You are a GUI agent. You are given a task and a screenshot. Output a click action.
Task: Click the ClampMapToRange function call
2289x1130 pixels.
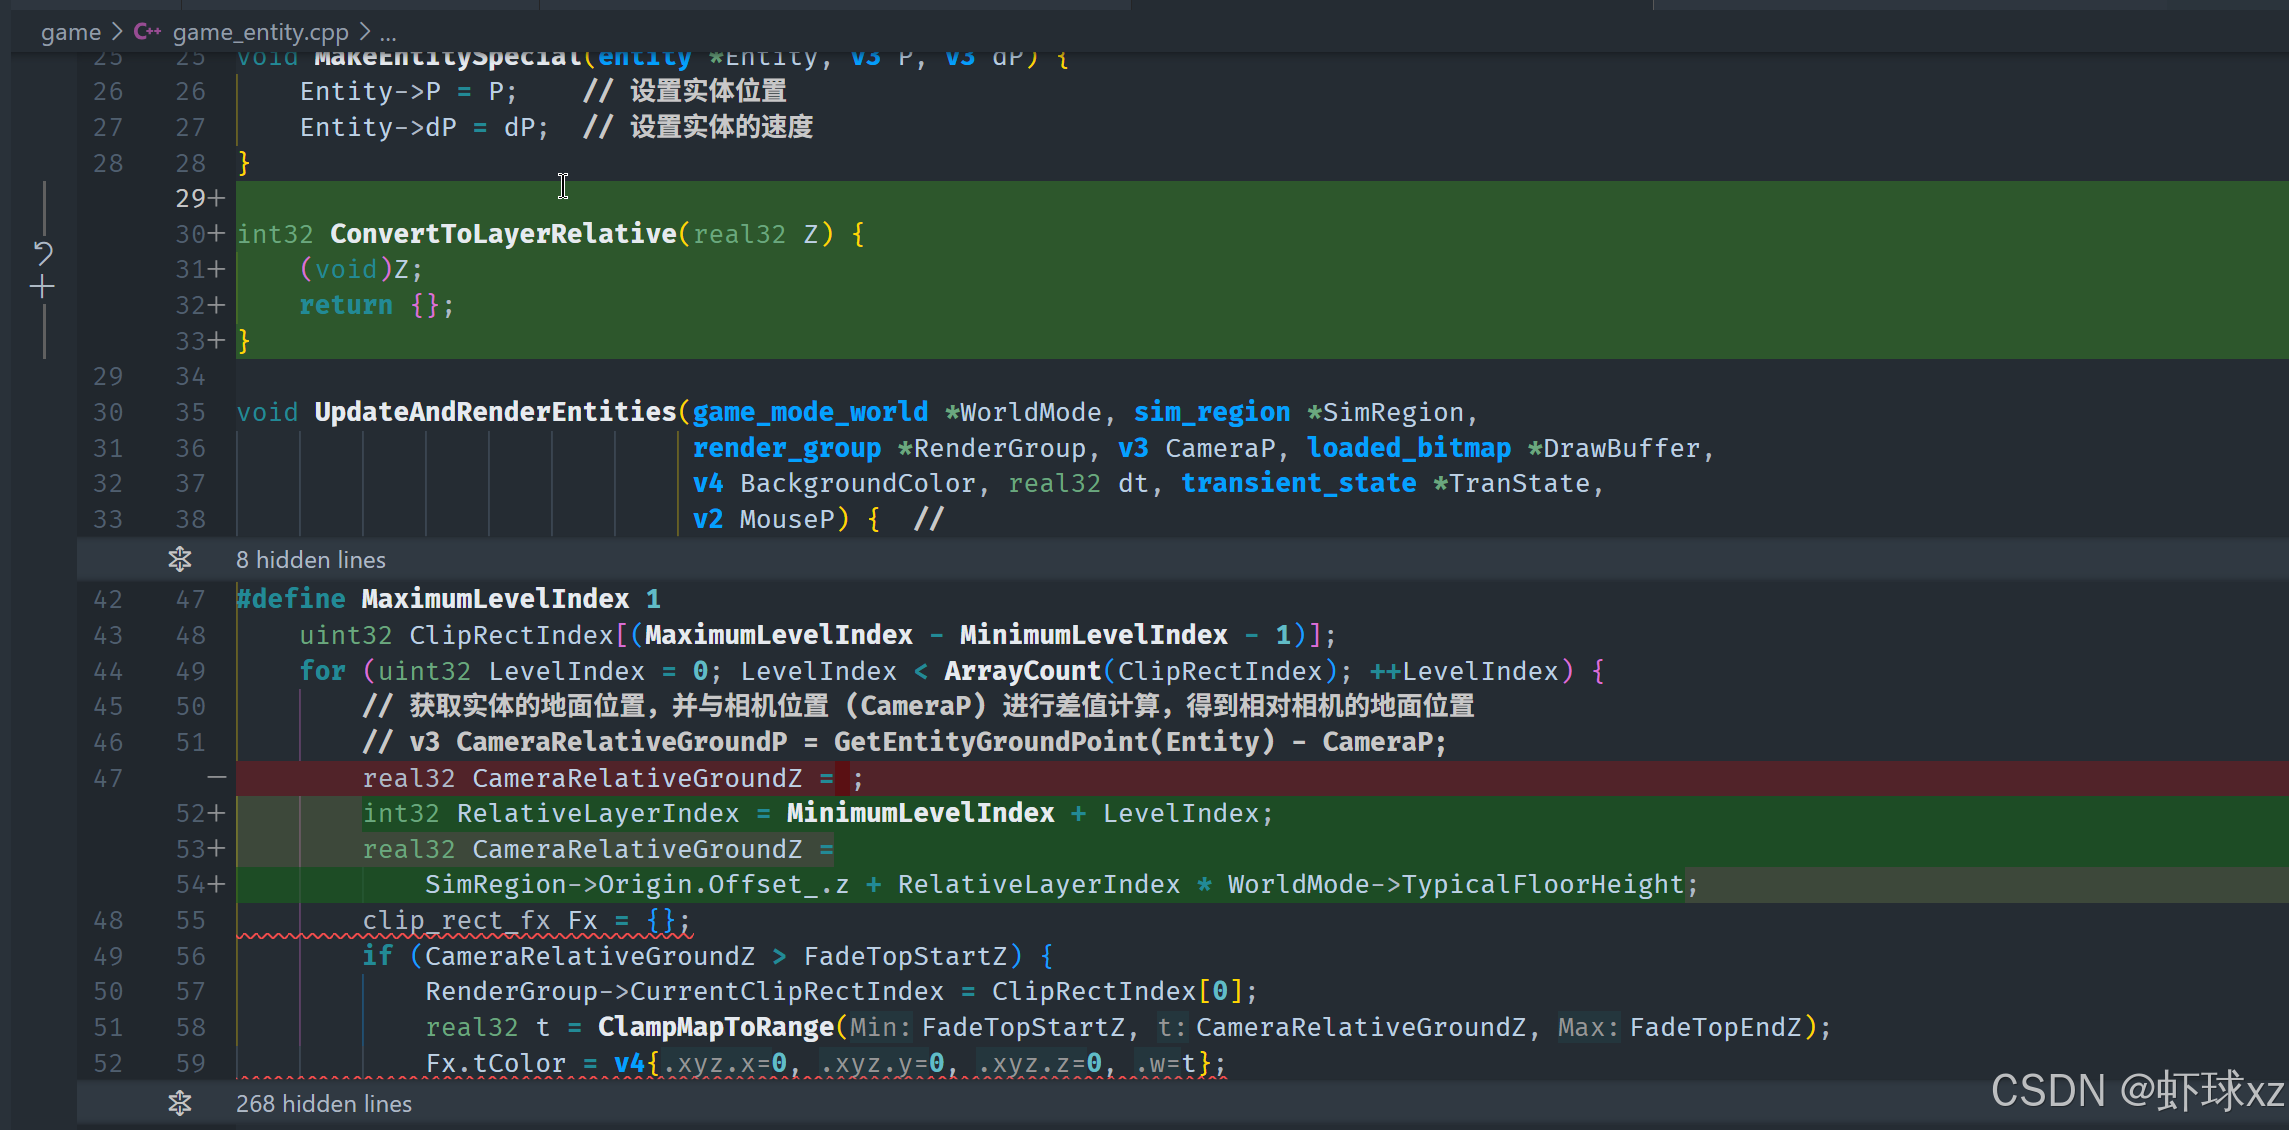point(715,1027)
